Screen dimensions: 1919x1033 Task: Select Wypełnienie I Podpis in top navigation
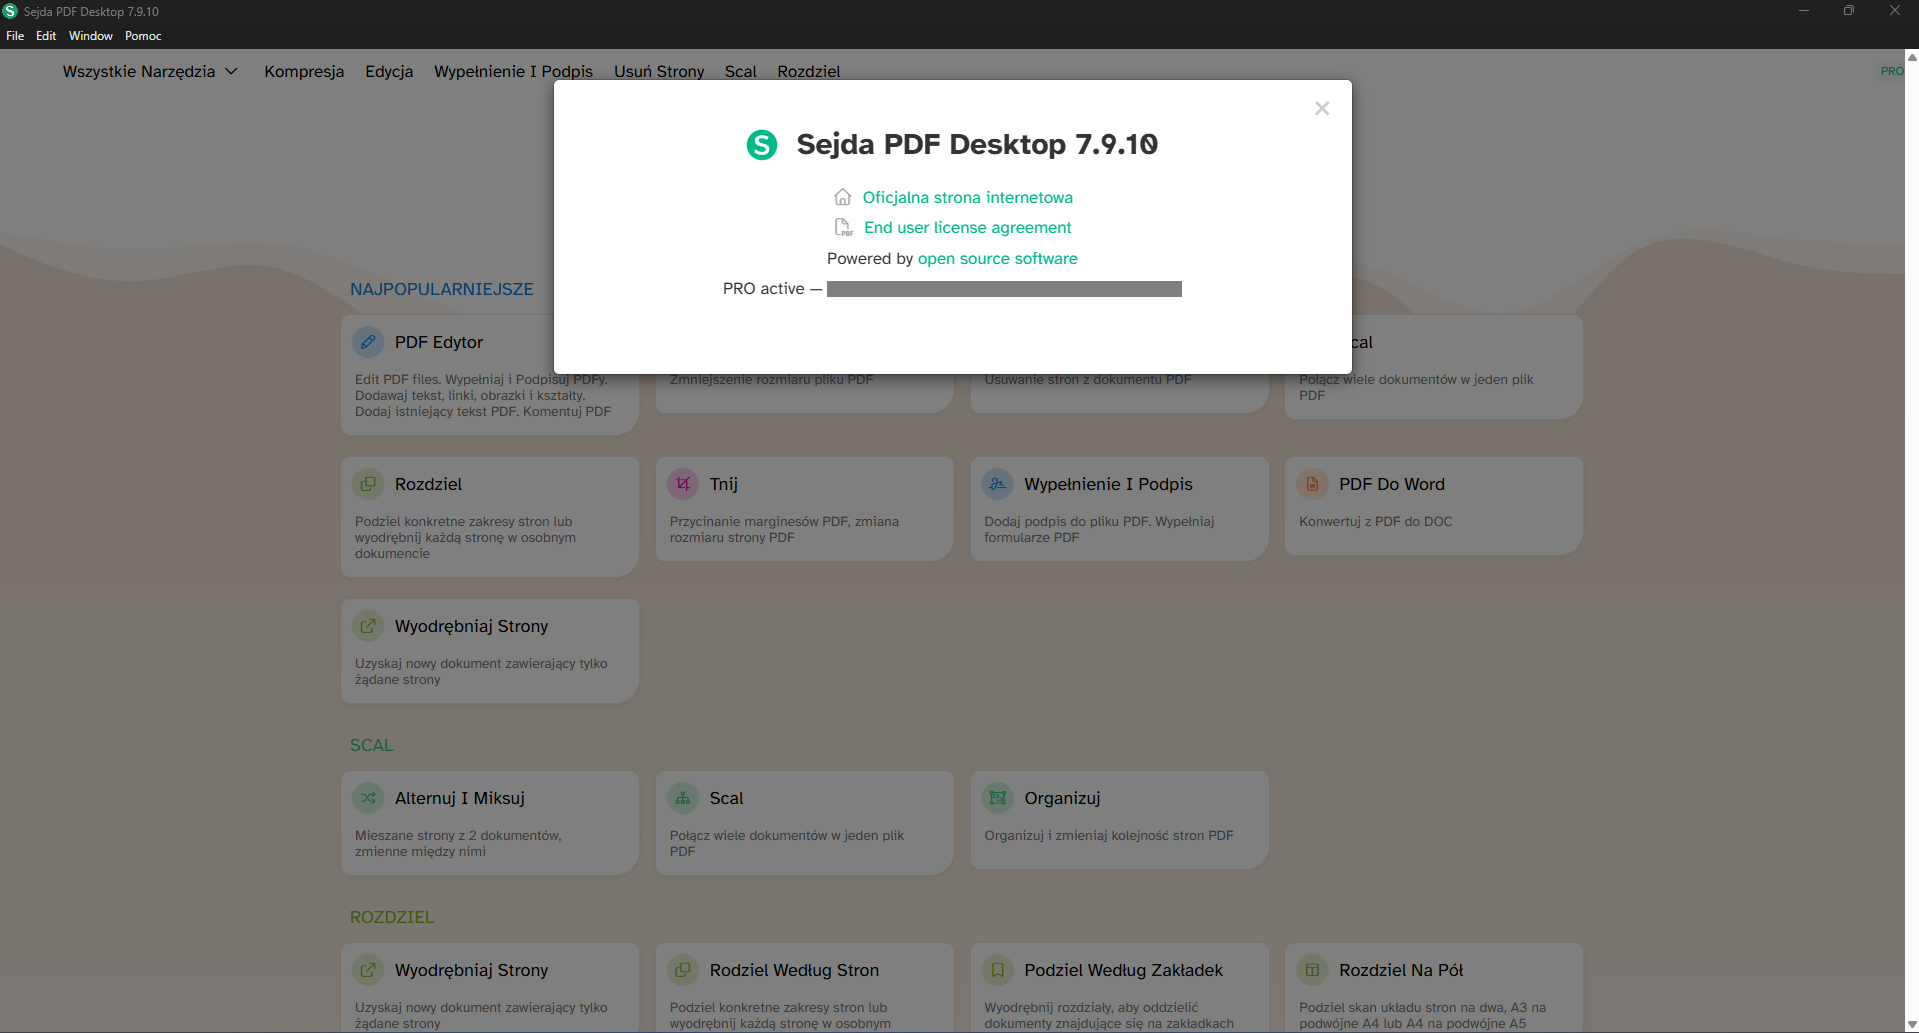(513, 71)
